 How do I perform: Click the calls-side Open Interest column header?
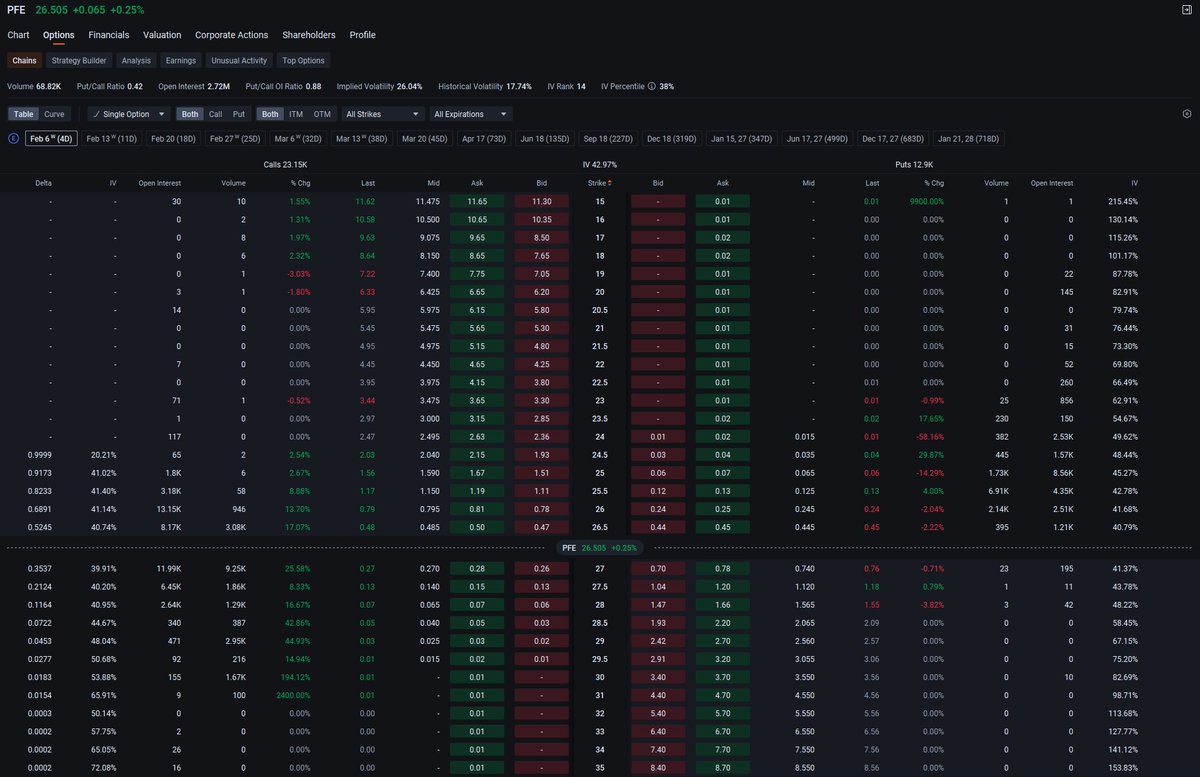pos(160,183)
